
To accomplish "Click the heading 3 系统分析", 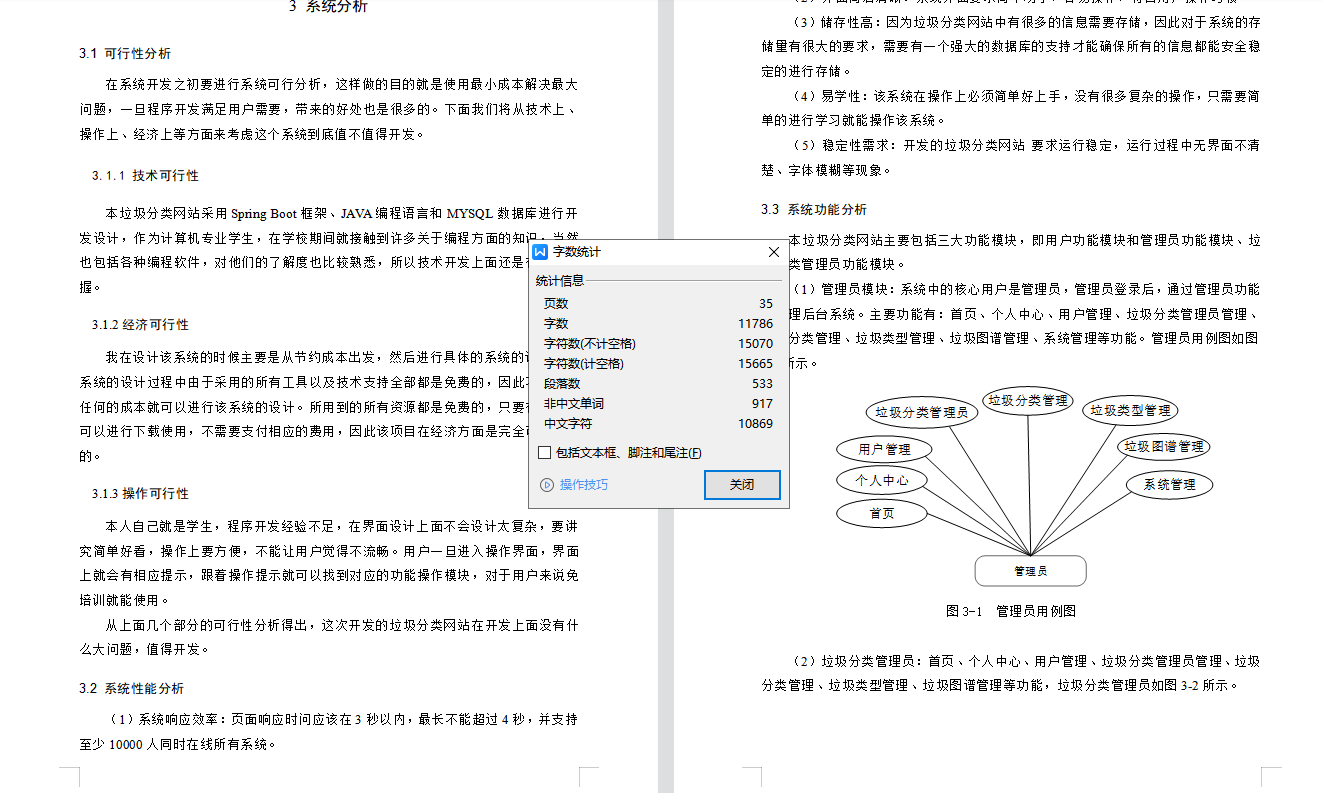I will (x=328, y=7).
